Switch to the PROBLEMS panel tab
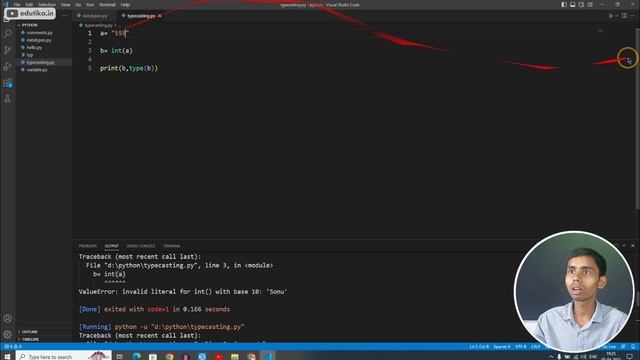The width and height of the screenshot is (640, 360). pos(88,246)
